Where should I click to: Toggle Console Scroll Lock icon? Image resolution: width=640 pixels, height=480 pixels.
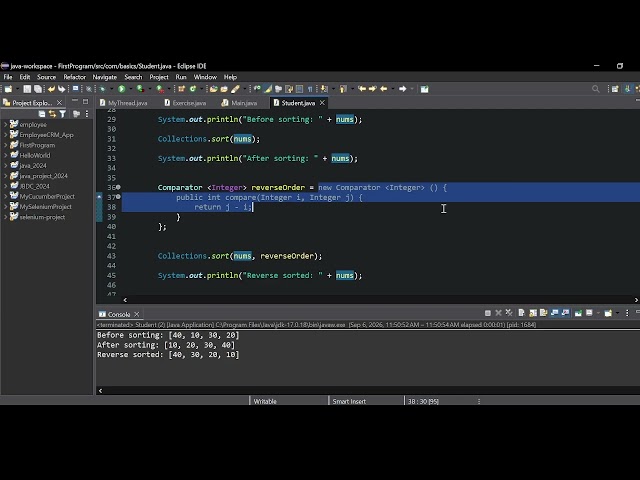[533, 313]
